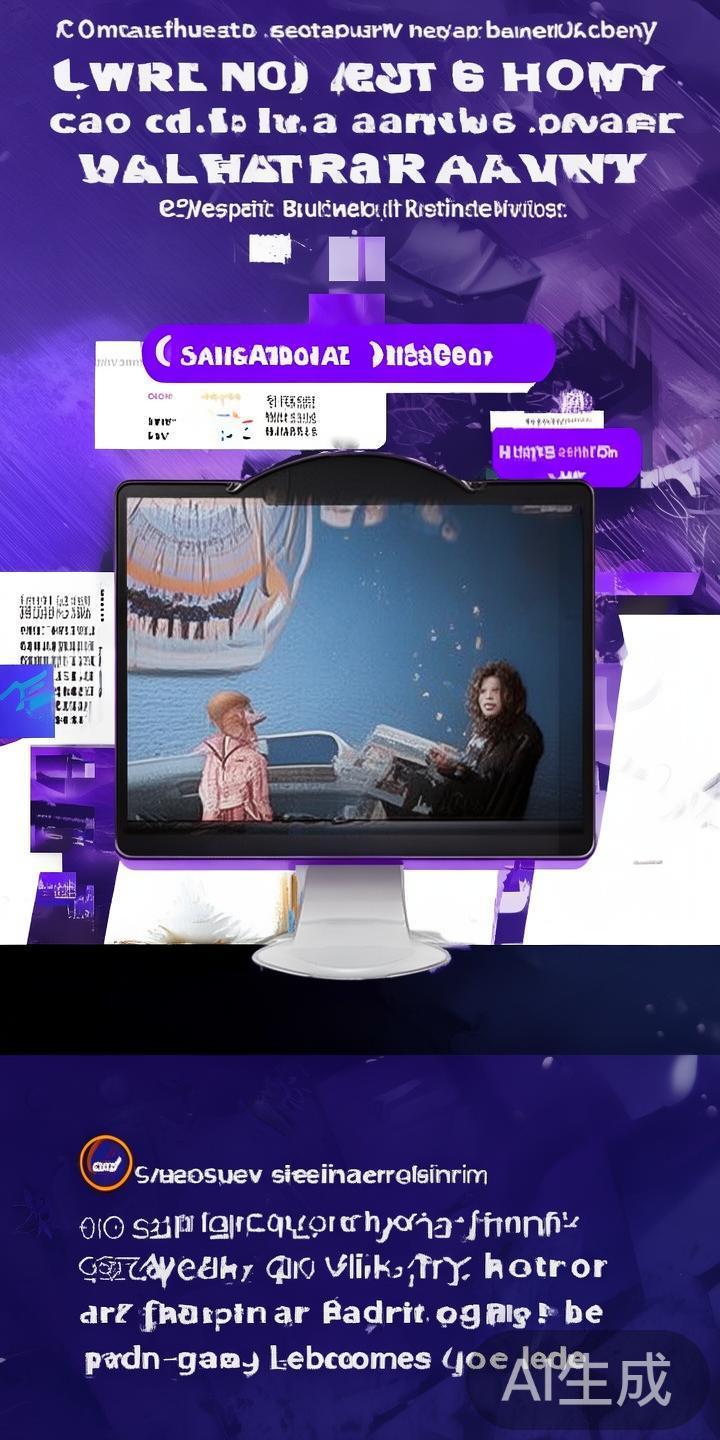Click the orange circular badge icon
The width and height of the screenshot is (720, 1440).
pyautogui.click(x=105, y=1165)
